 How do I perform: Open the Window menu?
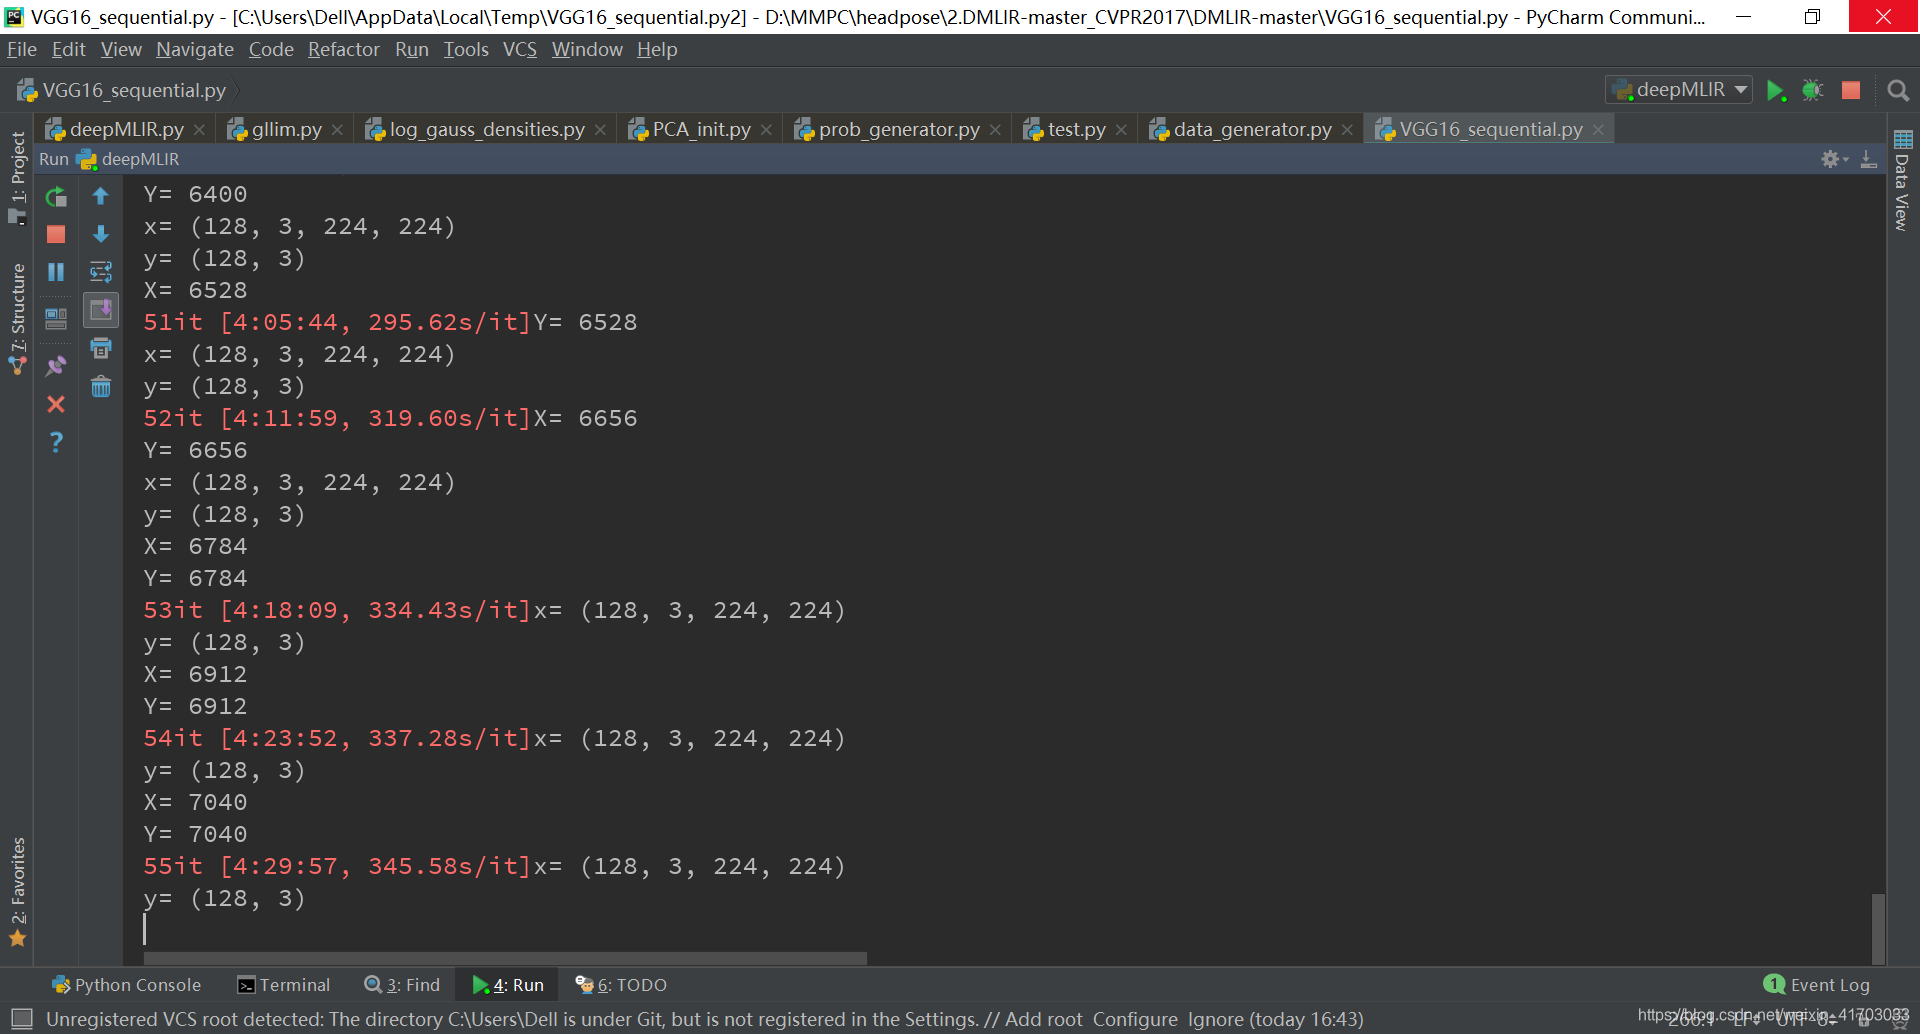(x=587, y=49)
